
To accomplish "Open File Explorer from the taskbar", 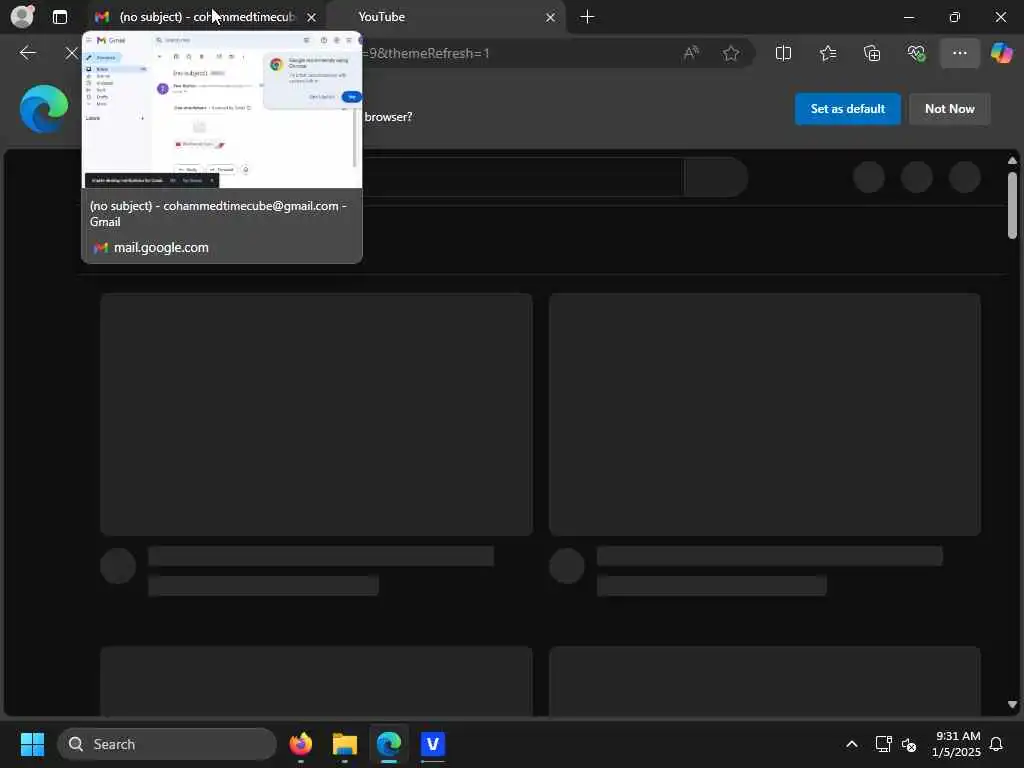I will 344,744.
